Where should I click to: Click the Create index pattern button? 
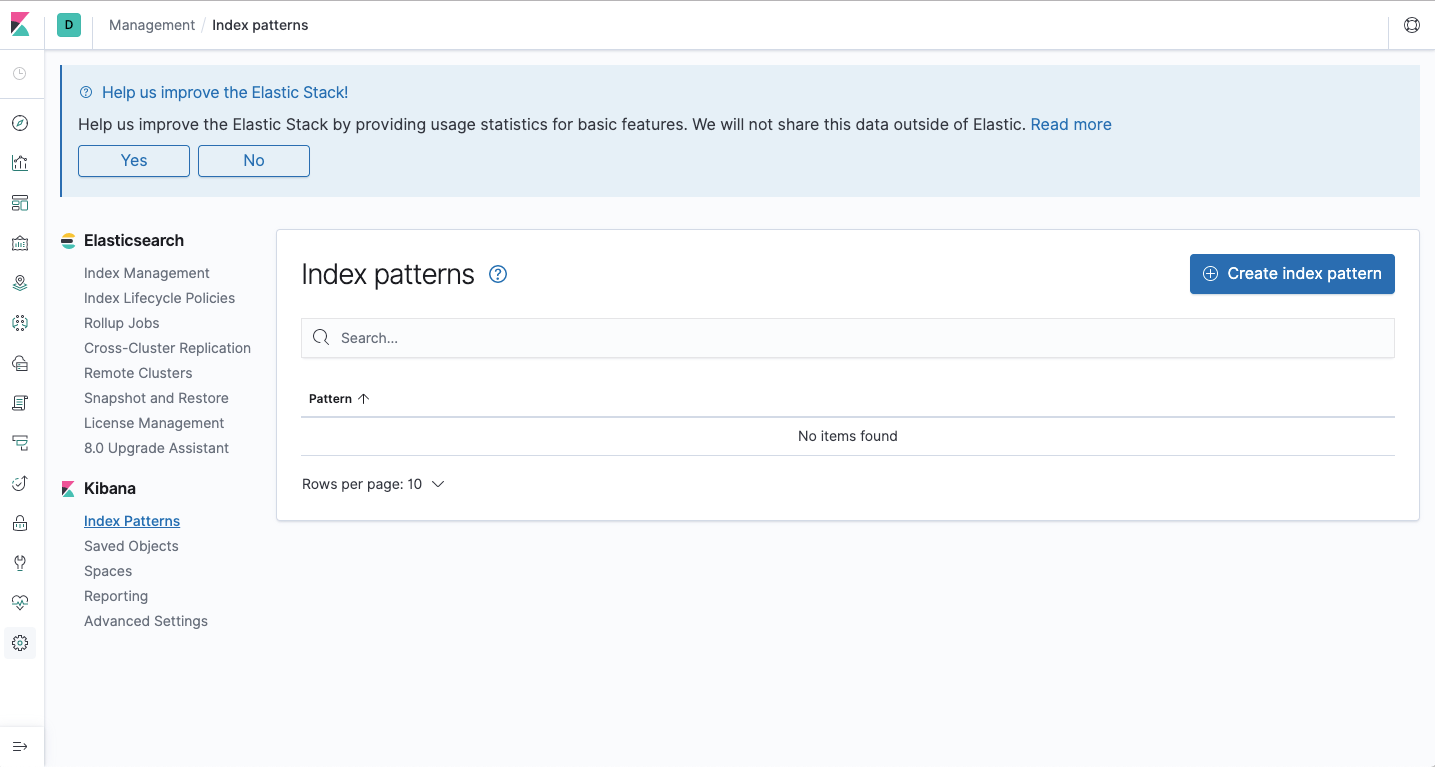[x=1292, y=274]
